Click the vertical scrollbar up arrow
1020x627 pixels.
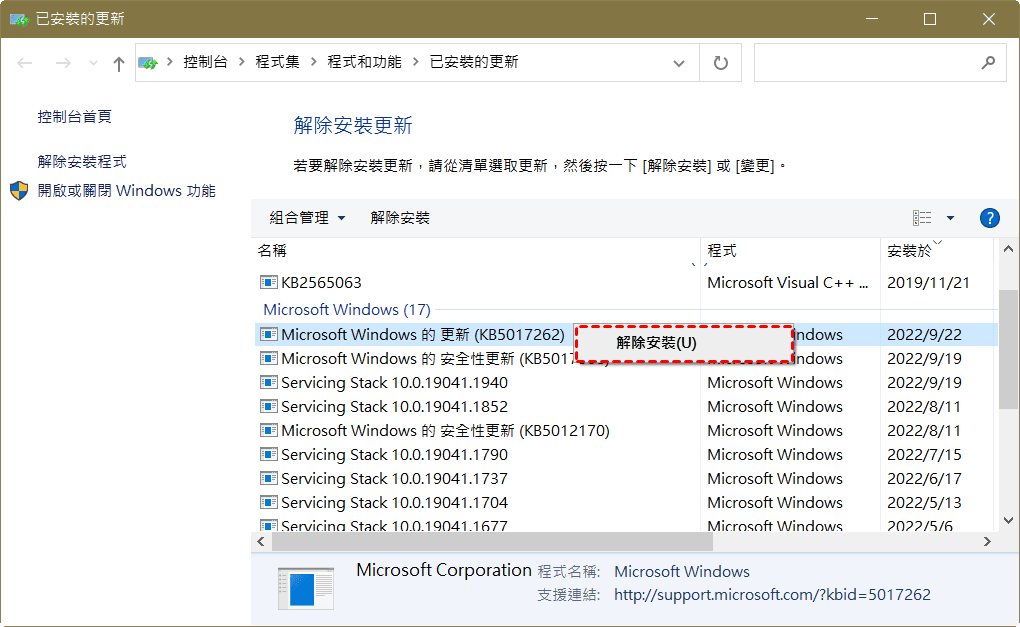coord(1008,248)
